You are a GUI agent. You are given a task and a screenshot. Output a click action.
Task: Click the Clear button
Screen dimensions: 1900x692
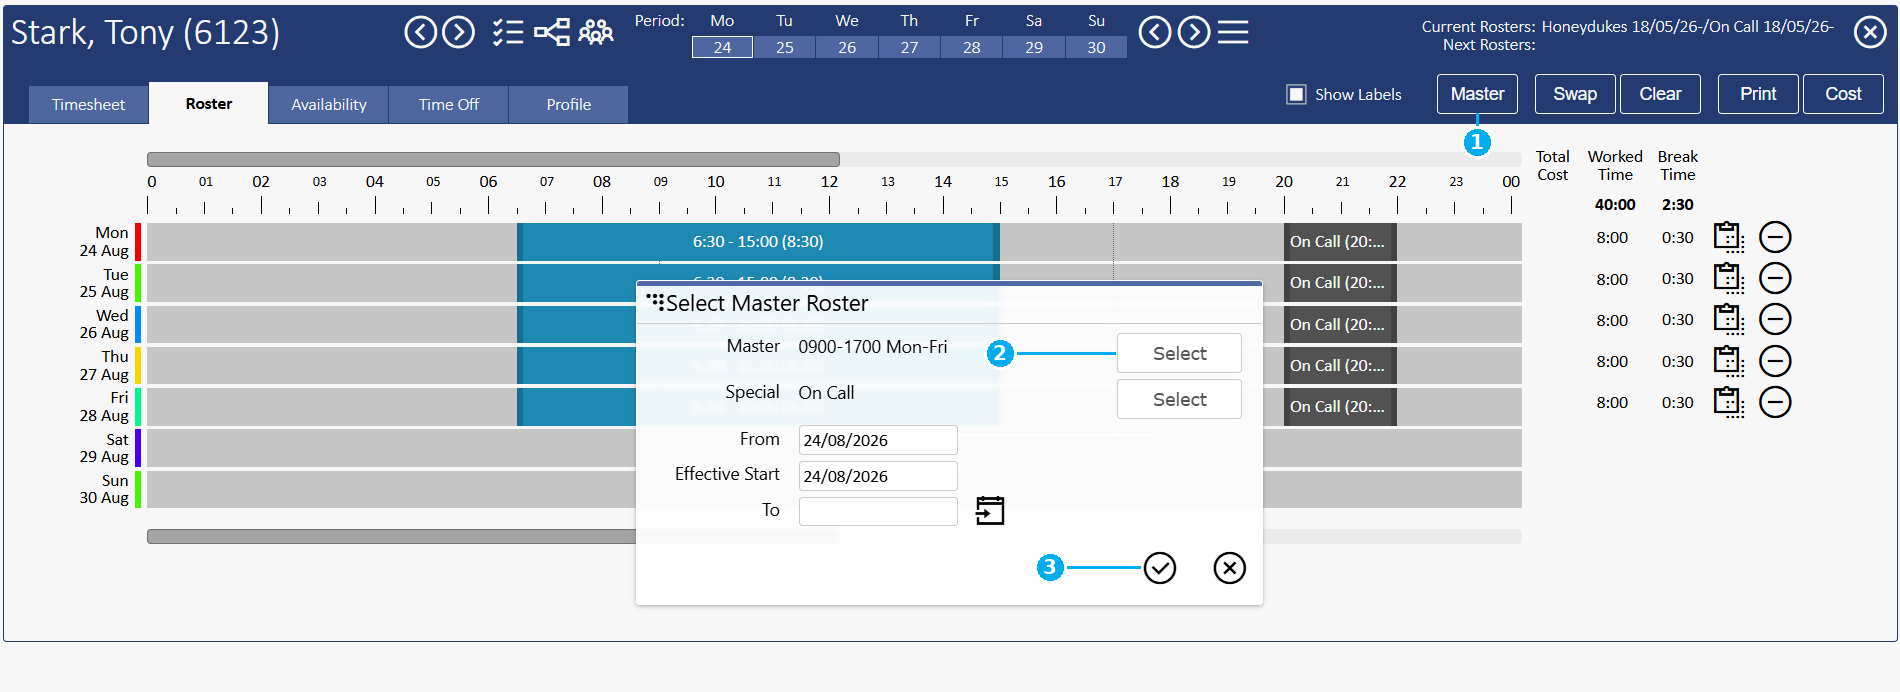(1660, 94)
